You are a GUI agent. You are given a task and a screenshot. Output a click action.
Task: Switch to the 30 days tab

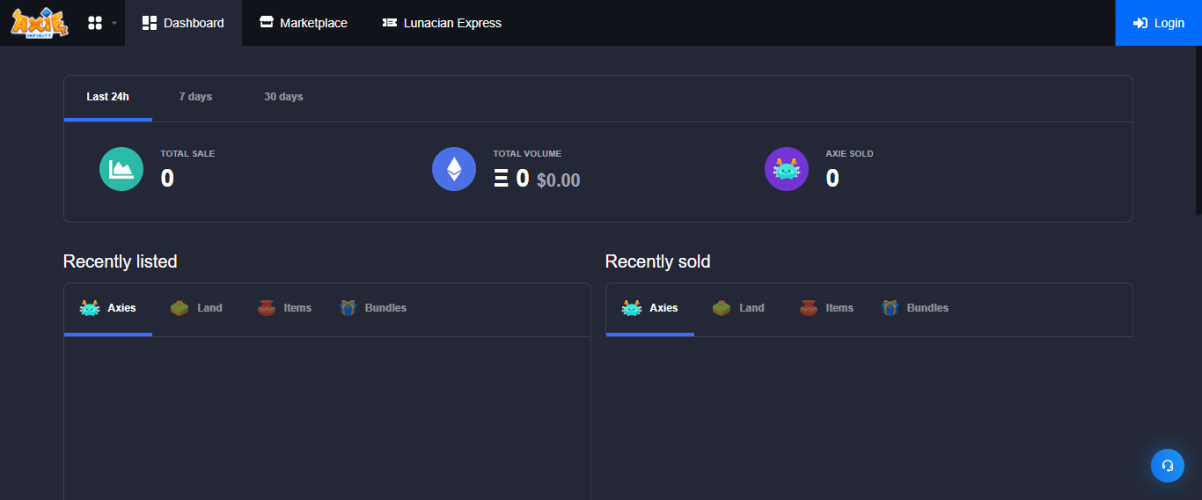[x=283, y=97]
